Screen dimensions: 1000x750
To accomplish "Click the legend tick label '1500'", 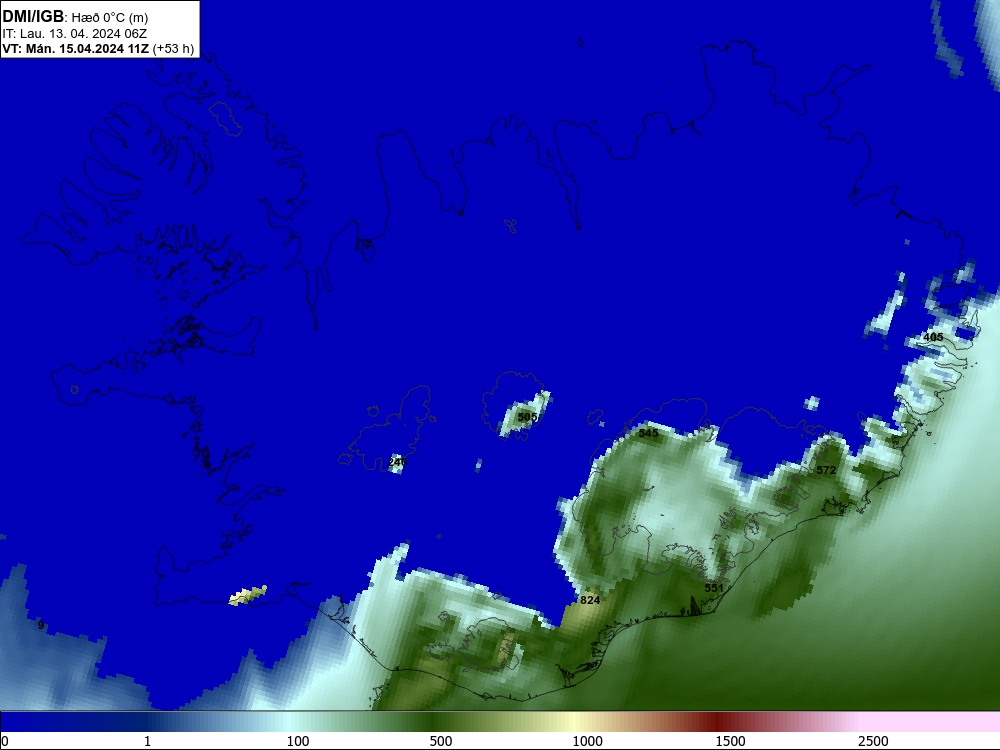I will tap(730, 741).
